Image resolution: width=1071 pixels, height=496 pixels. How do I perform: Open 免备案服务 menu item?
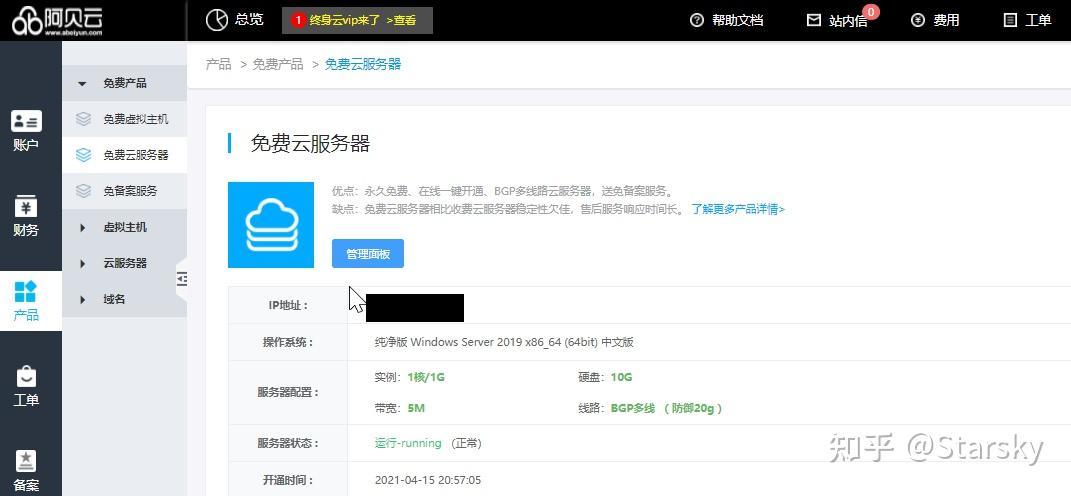point(124,191)
